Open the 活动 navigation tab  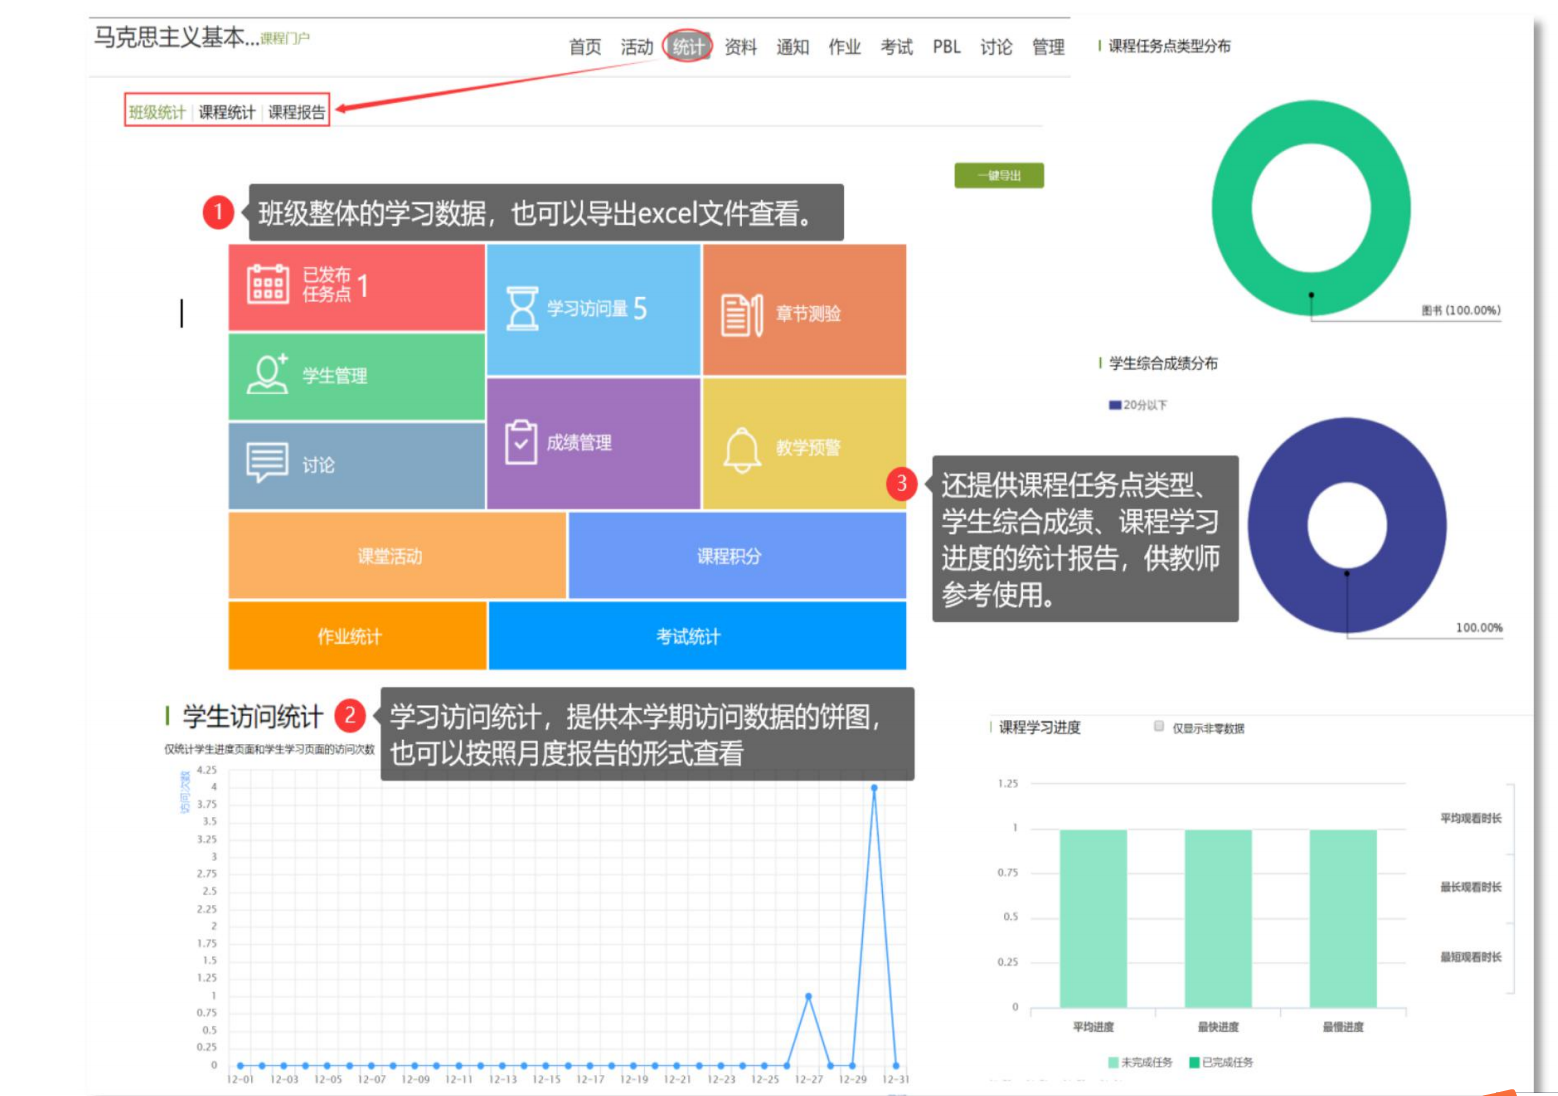click(x=637, y=47)
